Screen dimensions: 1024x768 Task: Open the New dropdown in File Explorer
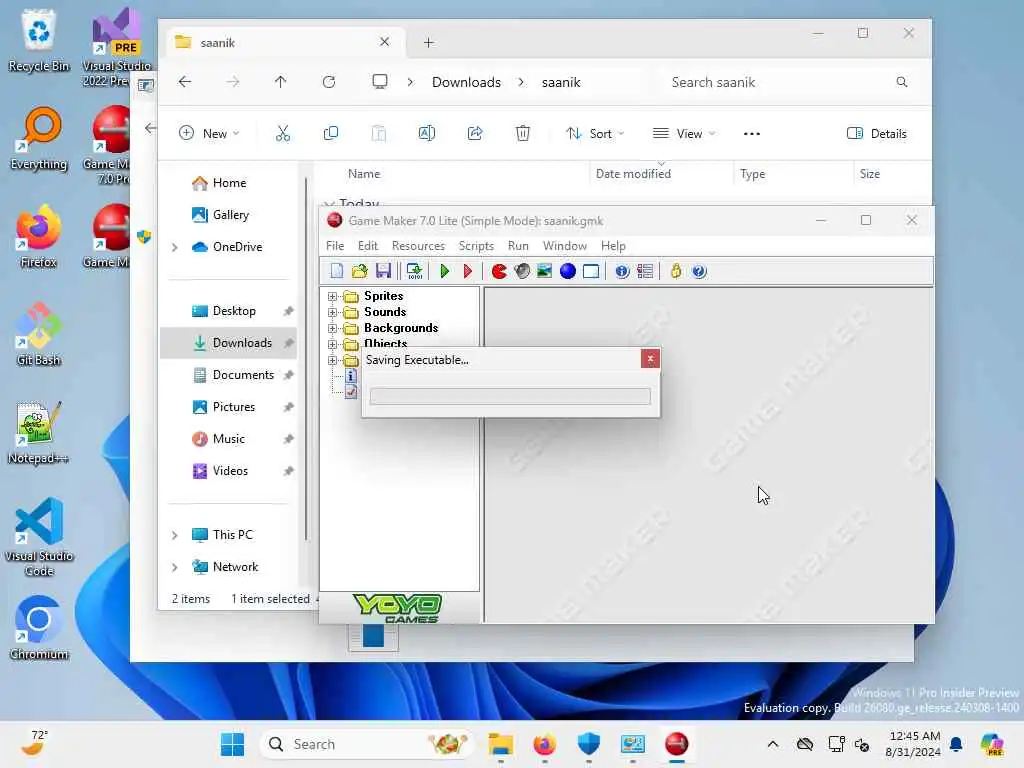[209, 133]
